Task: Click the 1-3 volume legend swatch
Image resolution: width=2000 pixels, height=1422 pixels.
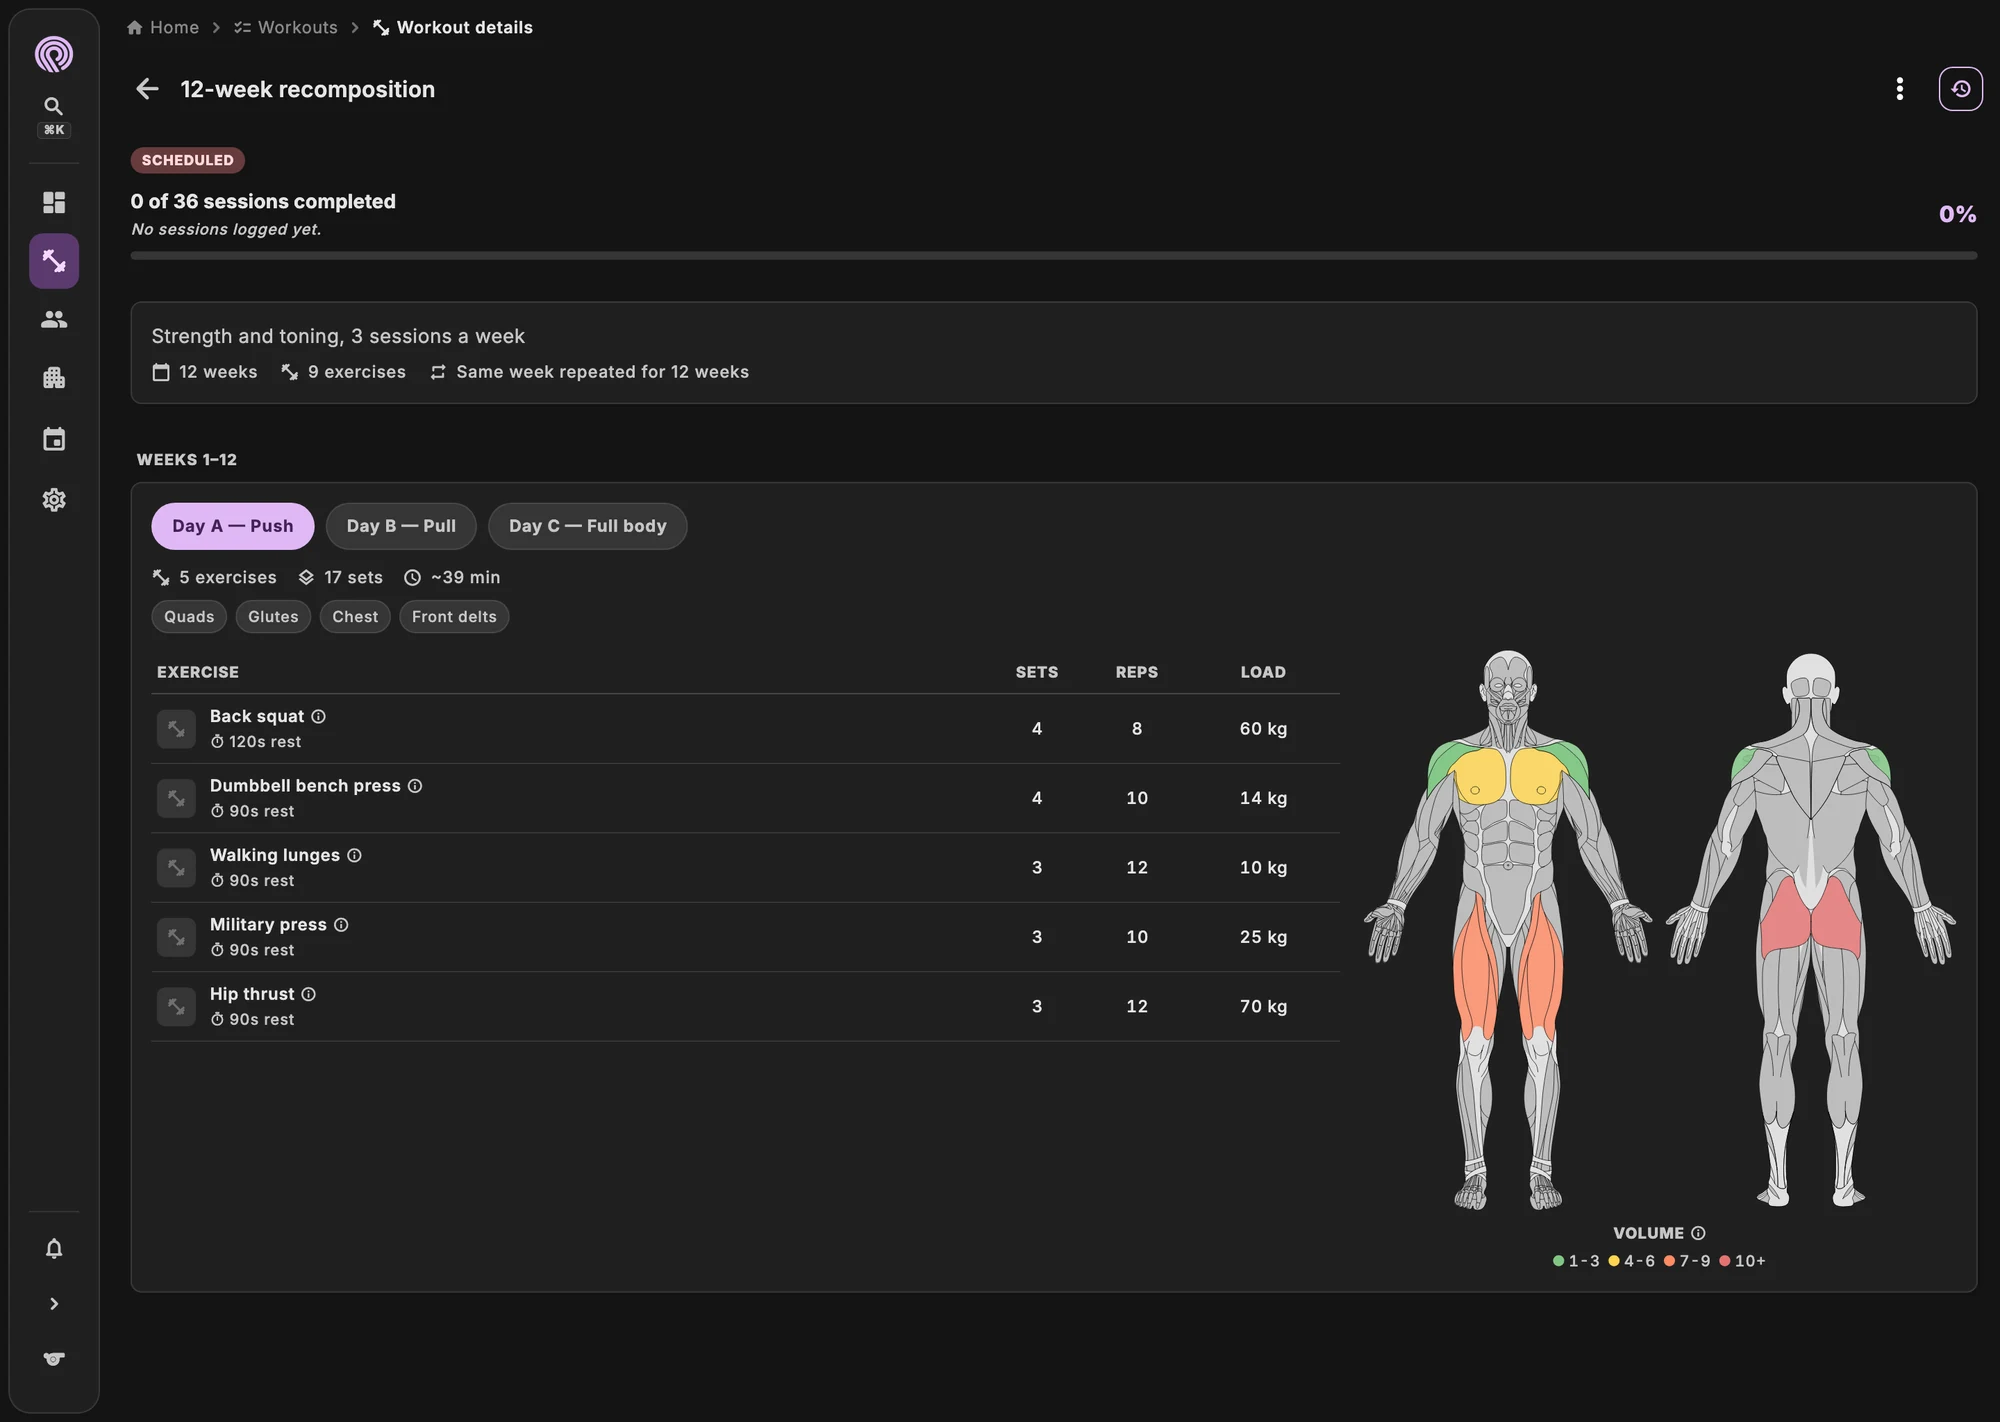Action: [x=1558, y=1261]
